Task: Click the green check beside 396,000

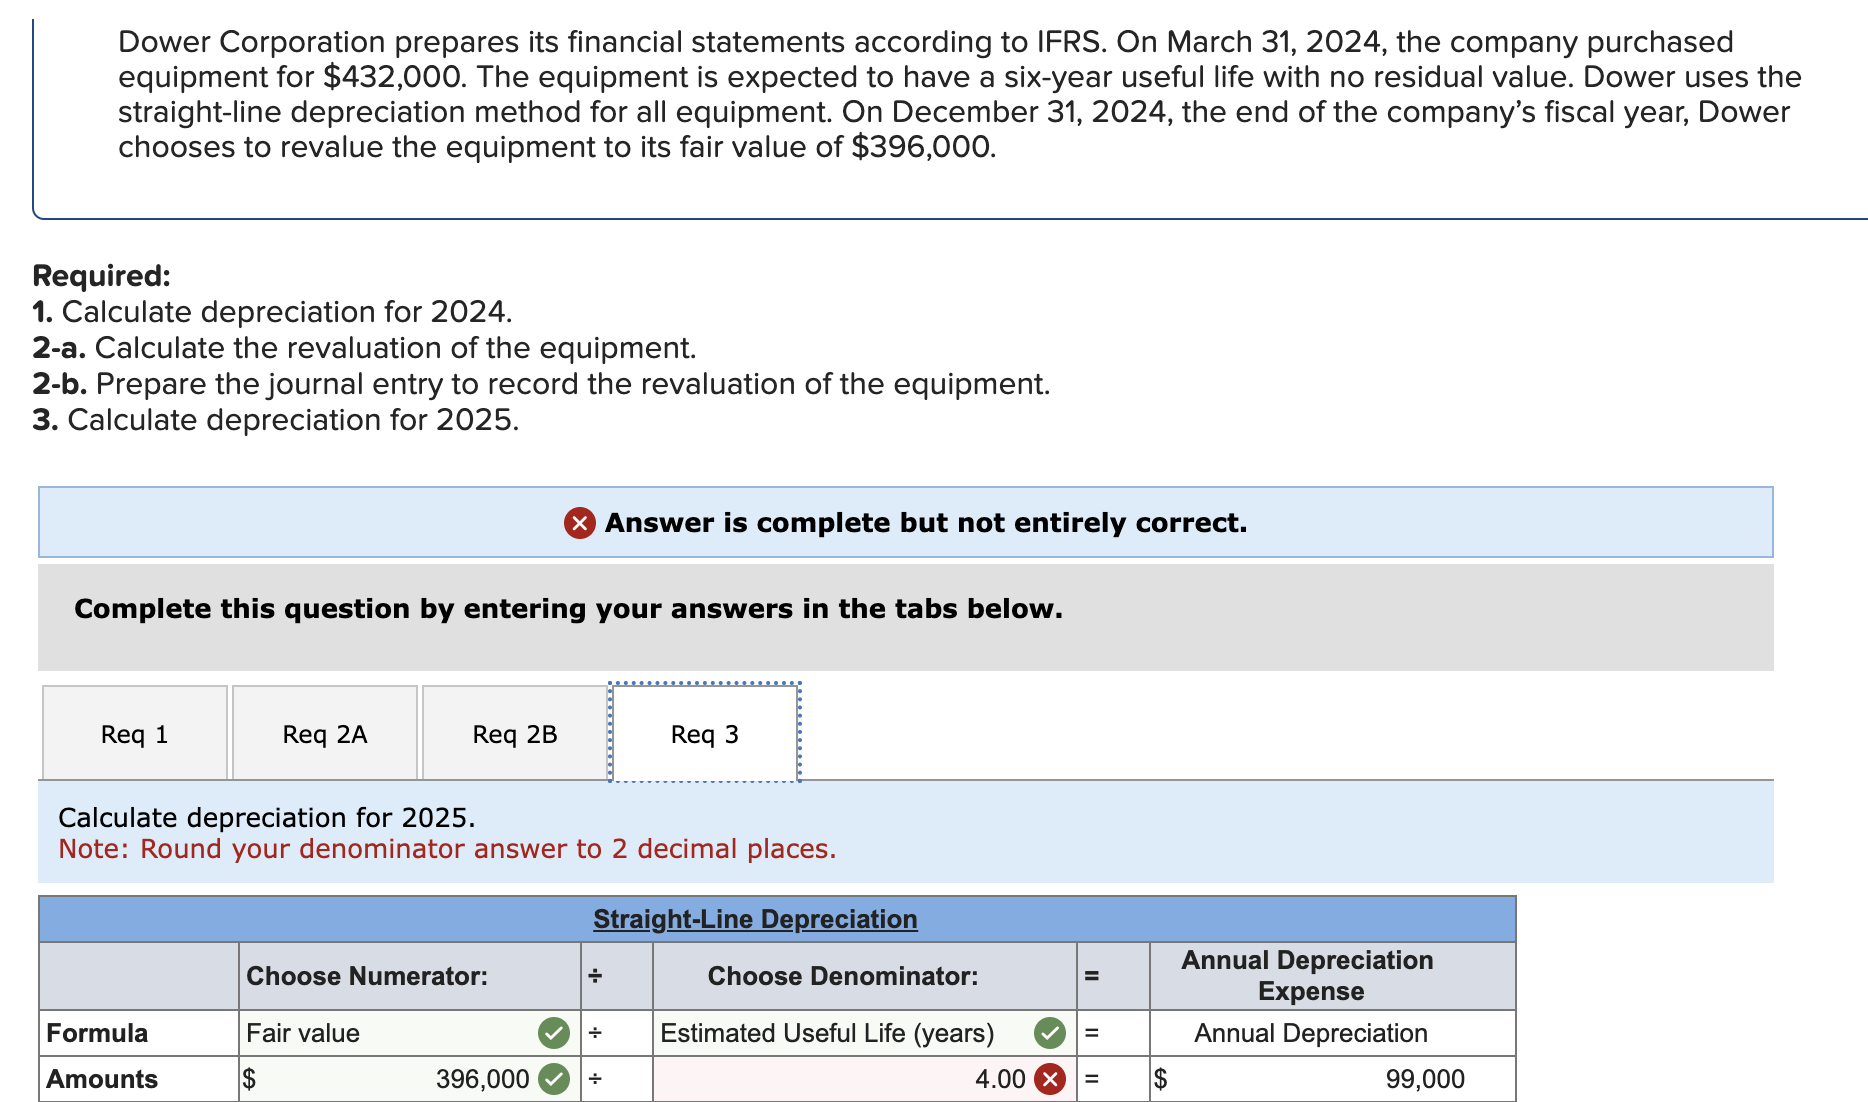Action: pyautogui.click(x=554, y=1079)
